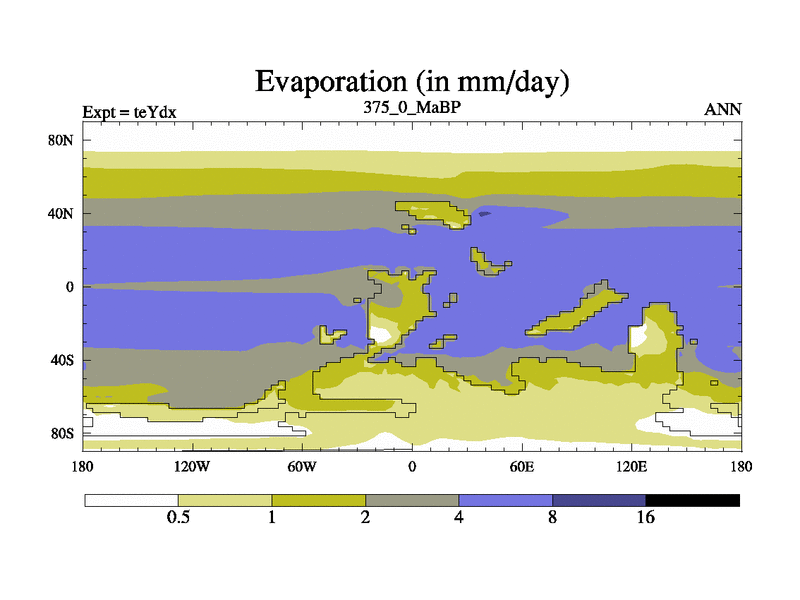
Task: Click the 80N latitude axis label
Action: [x=62, y=140]
